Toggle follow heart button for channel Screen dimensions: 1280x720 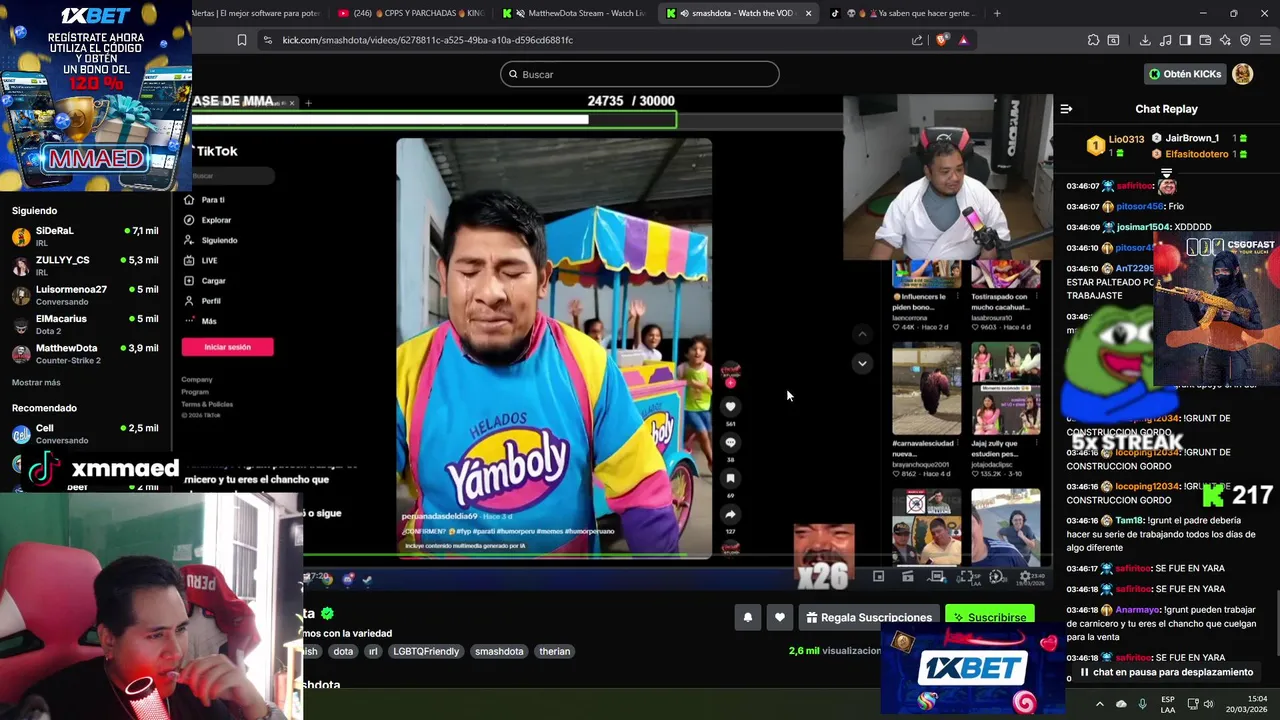pos(780,618)
